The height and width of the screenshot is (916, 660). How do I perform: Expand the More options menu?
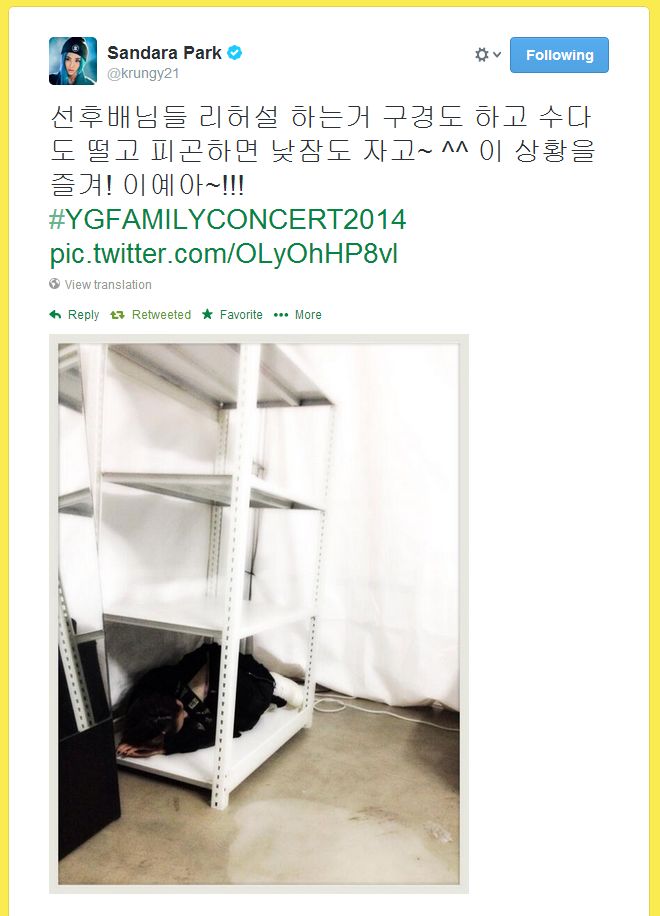tap(298, 315)
